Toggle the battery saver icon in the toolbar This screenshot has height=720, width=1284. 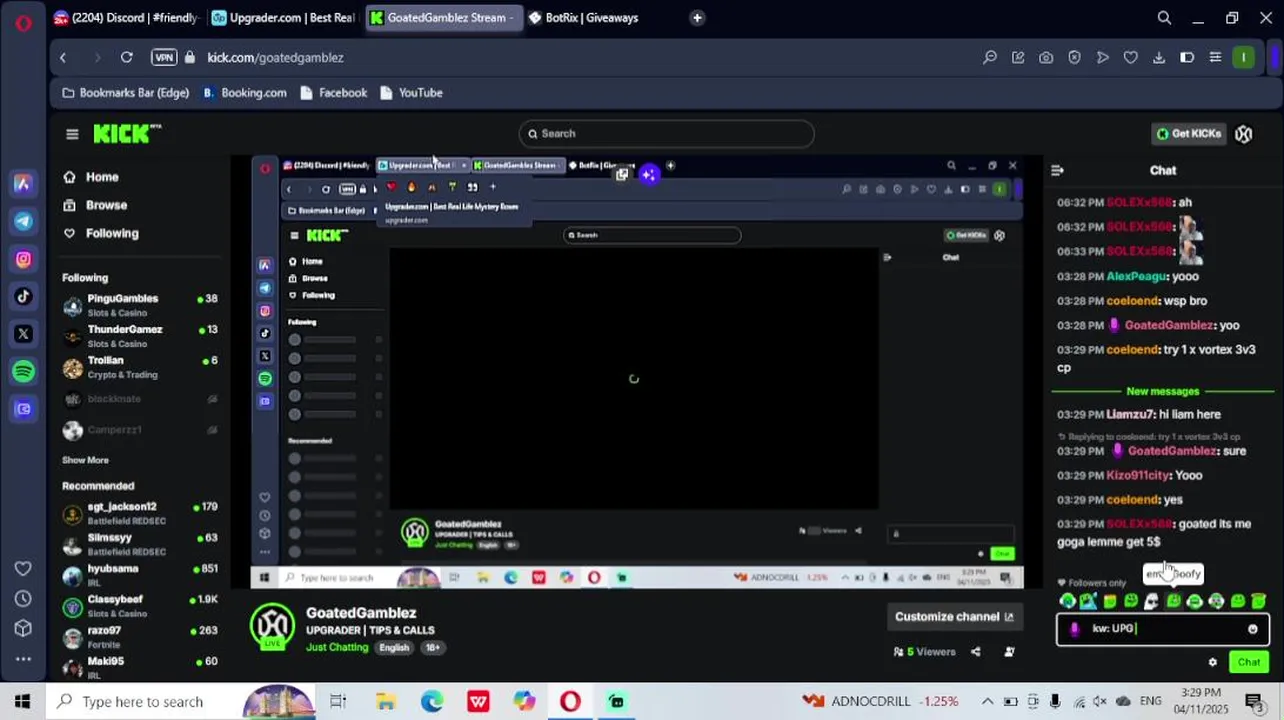pos(1187,58)
